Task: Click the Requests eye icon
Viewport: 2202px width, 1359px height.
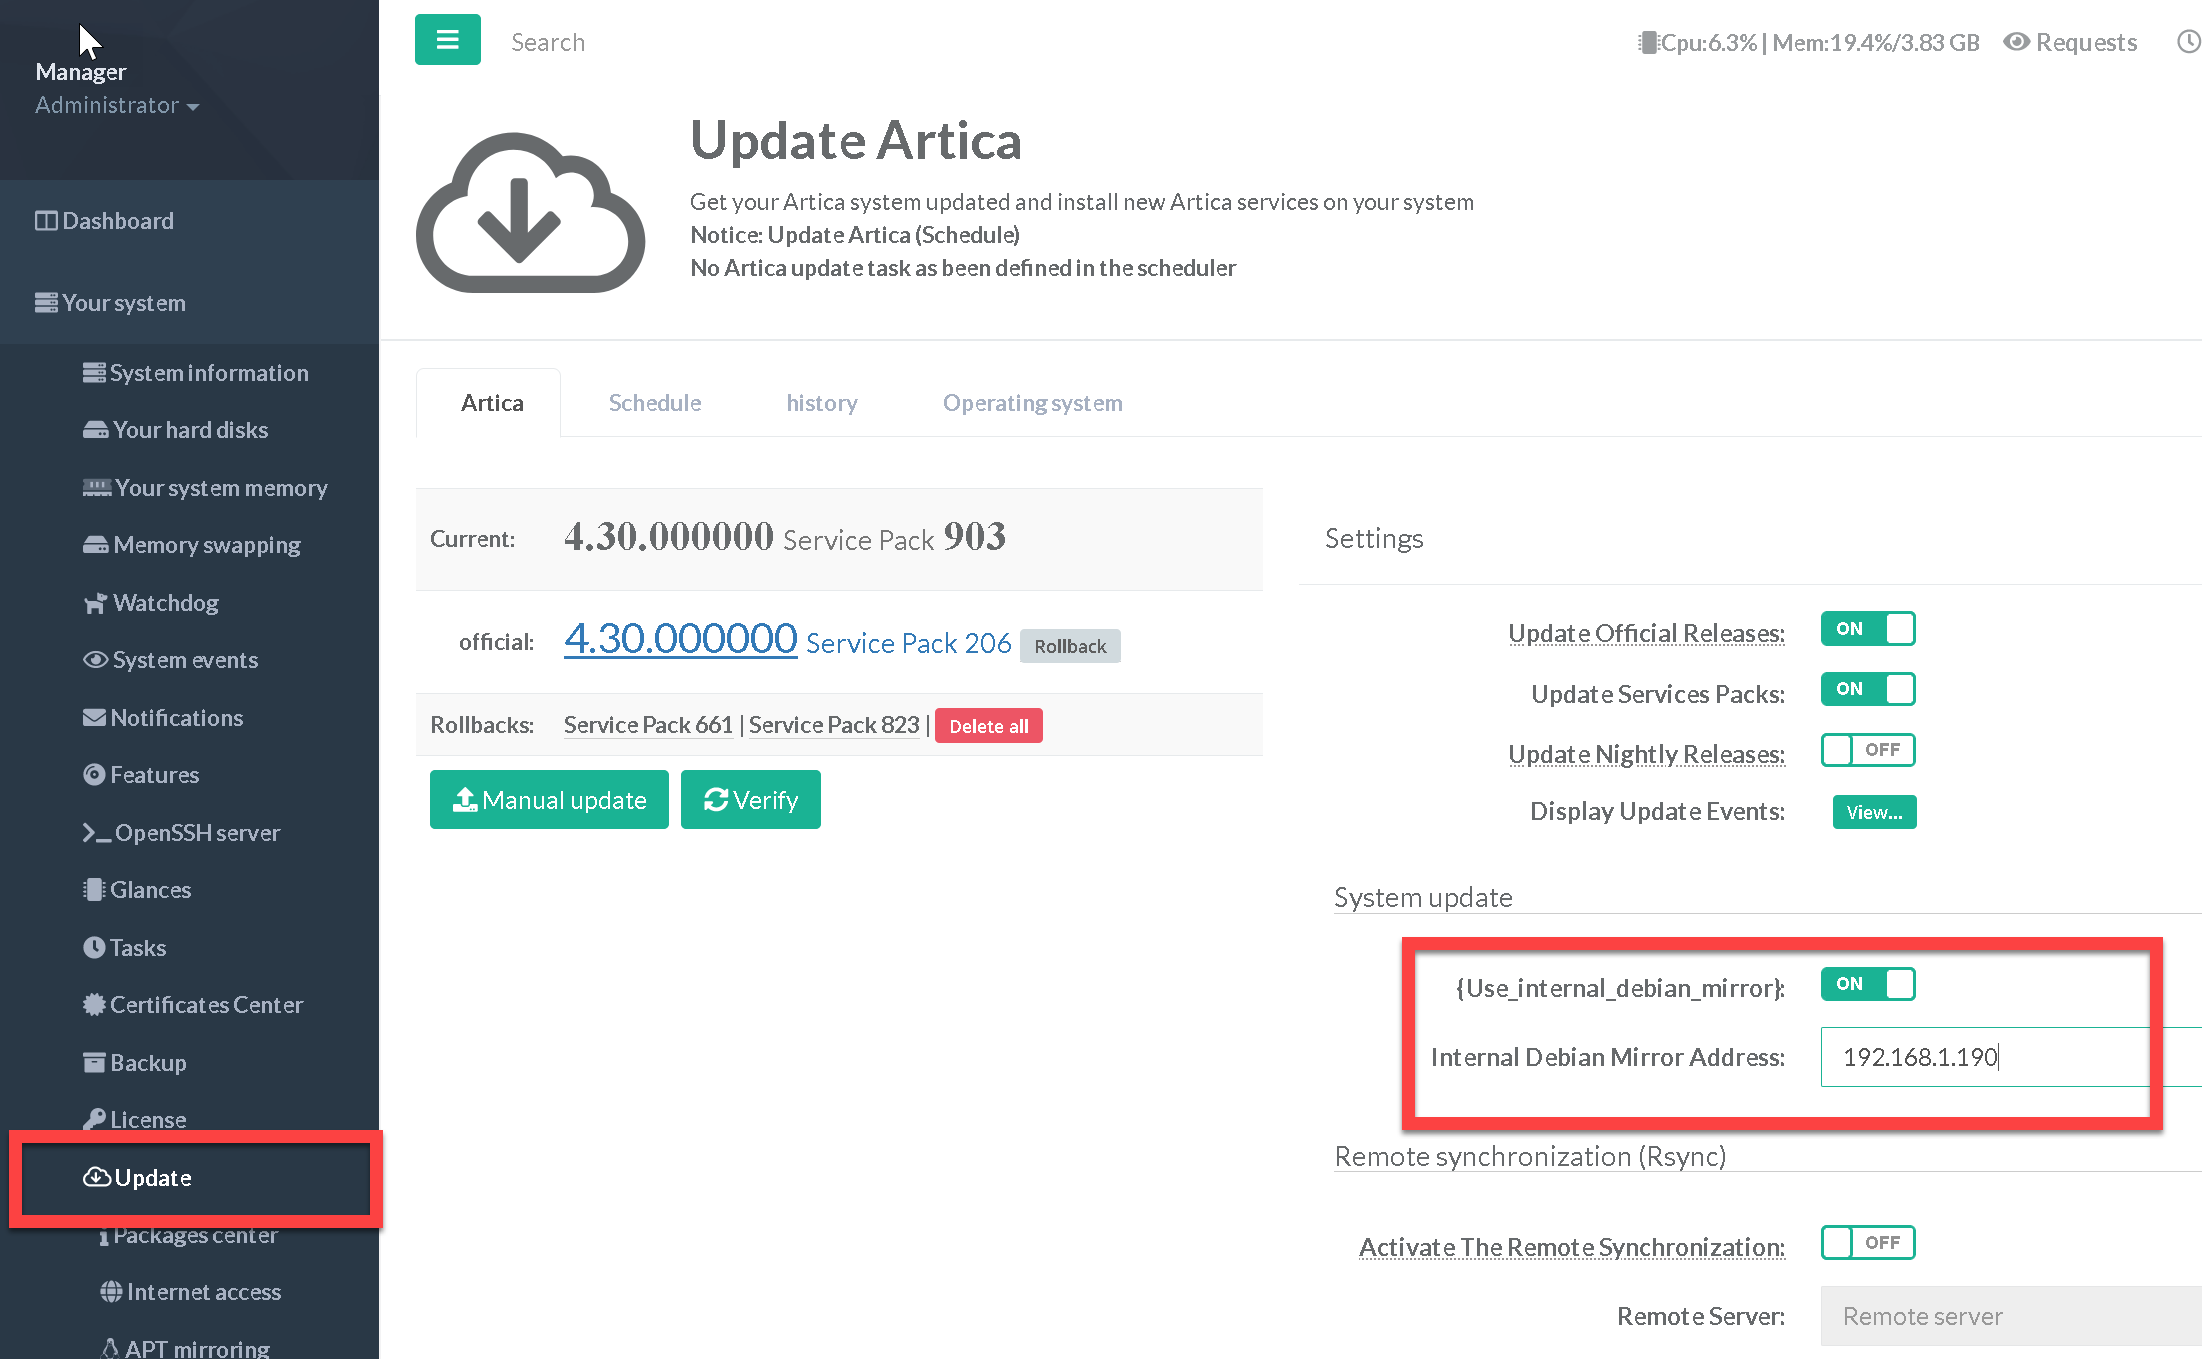Action: (2016, 42)
